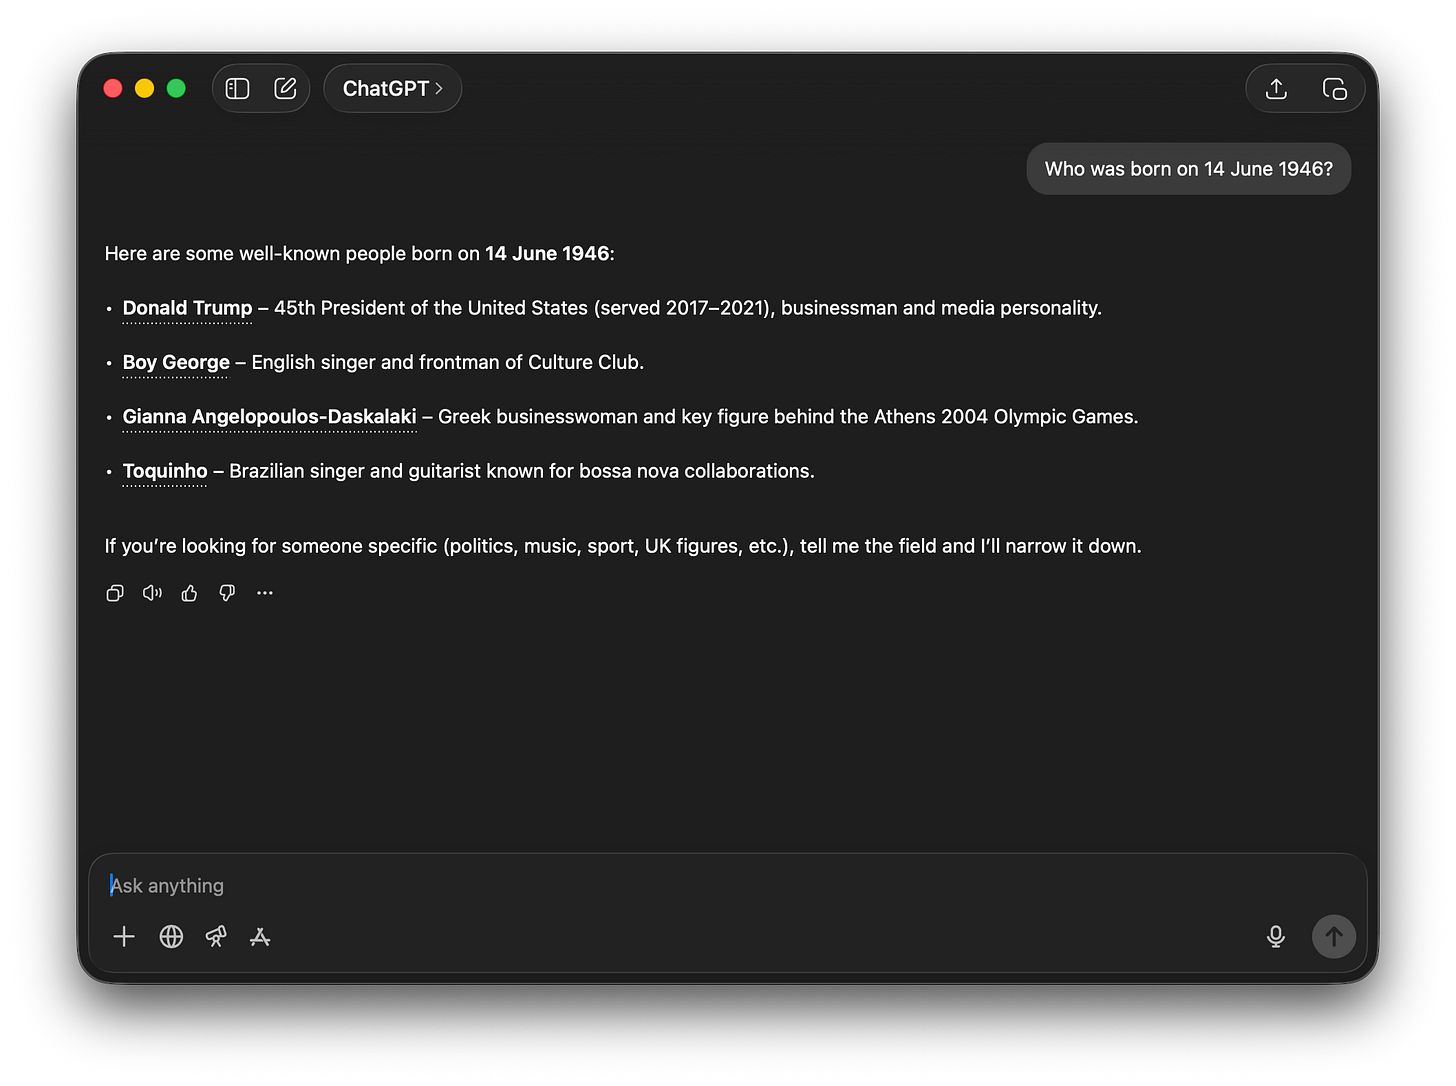Give the response a thumbs up

(x=189, y=593)
